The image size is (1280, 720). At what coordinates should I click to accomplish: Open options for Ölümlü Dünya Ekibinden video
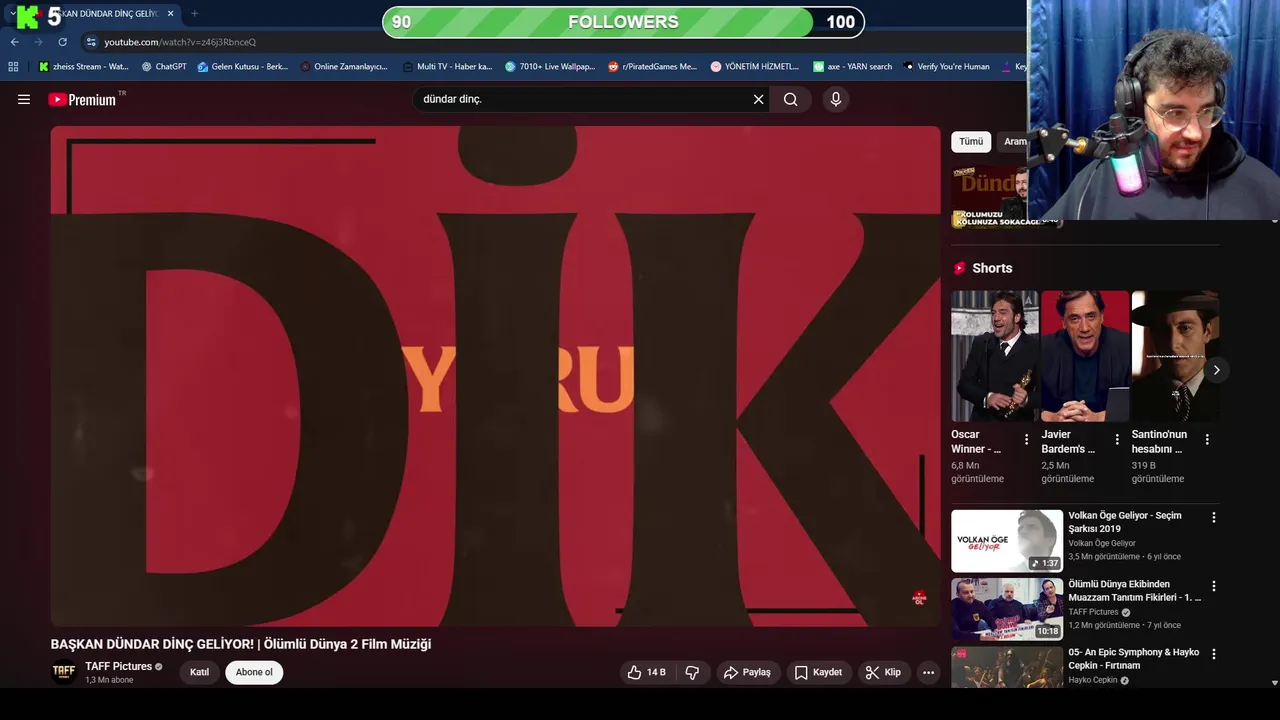pos(1214,586)
